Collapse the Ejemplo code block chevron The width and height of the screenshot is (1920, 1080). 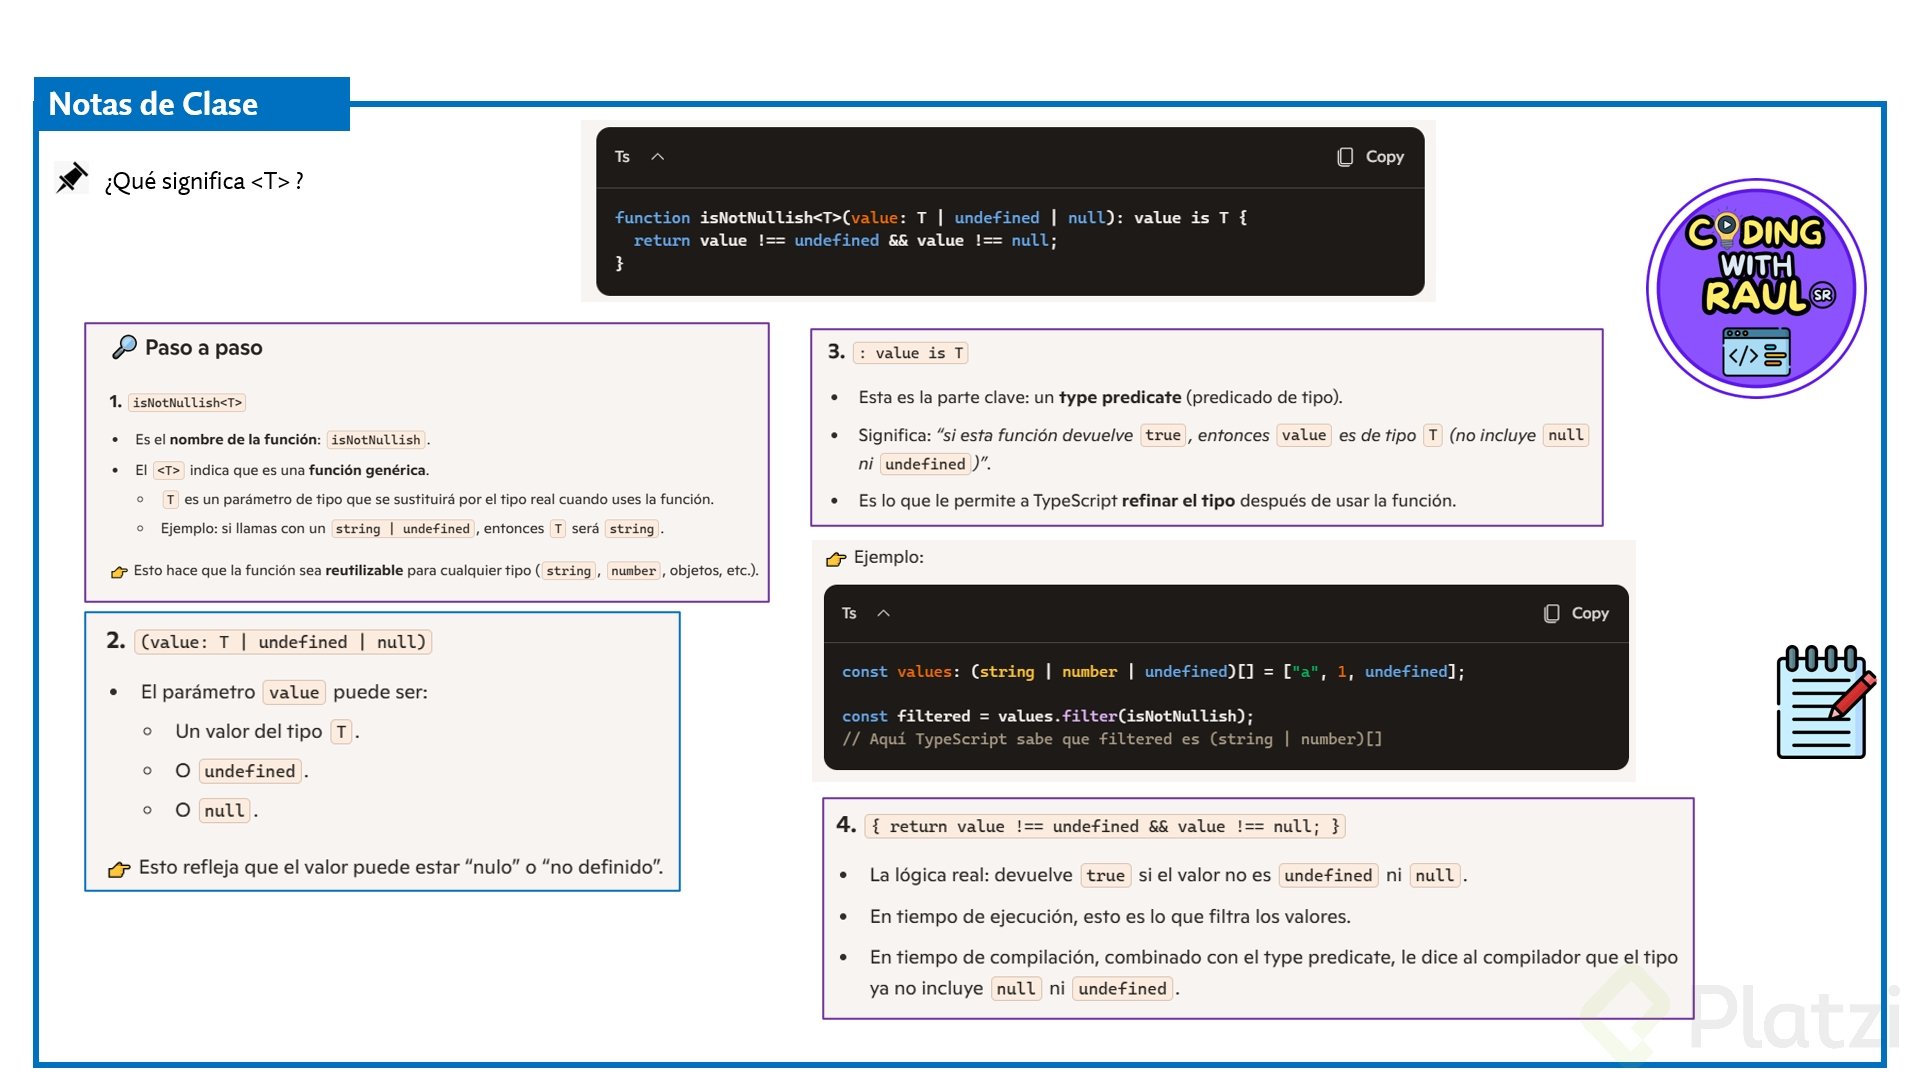(x=883, y=613)
